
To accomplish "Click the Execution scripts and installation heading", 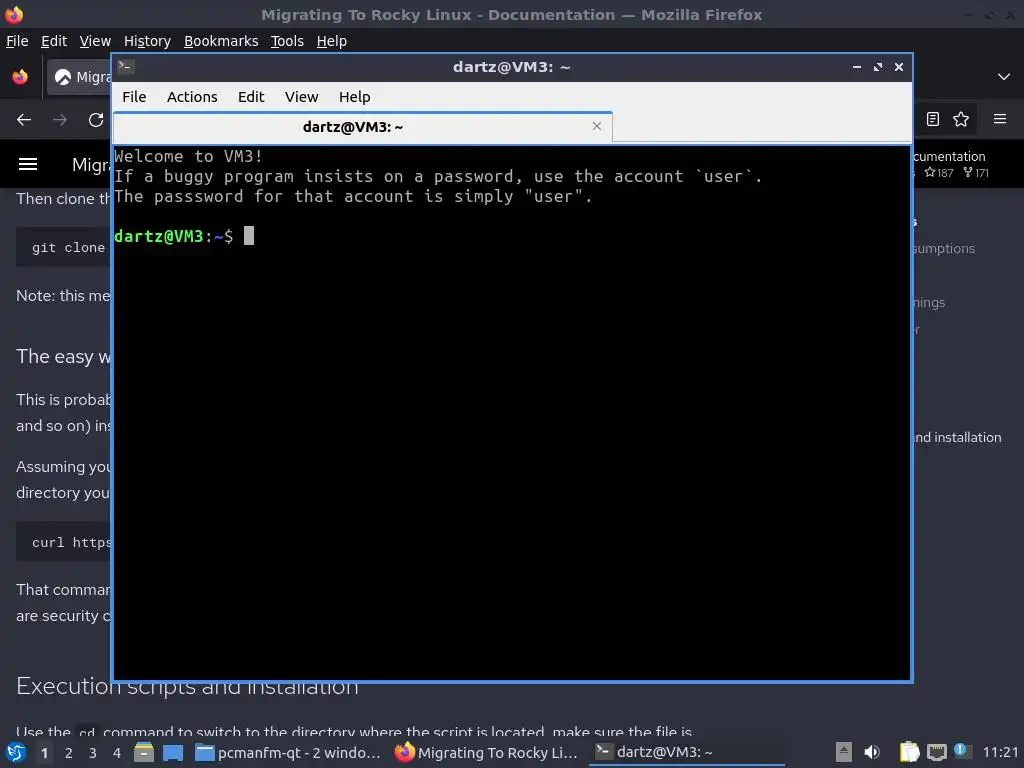I will (x=187, y=686).
